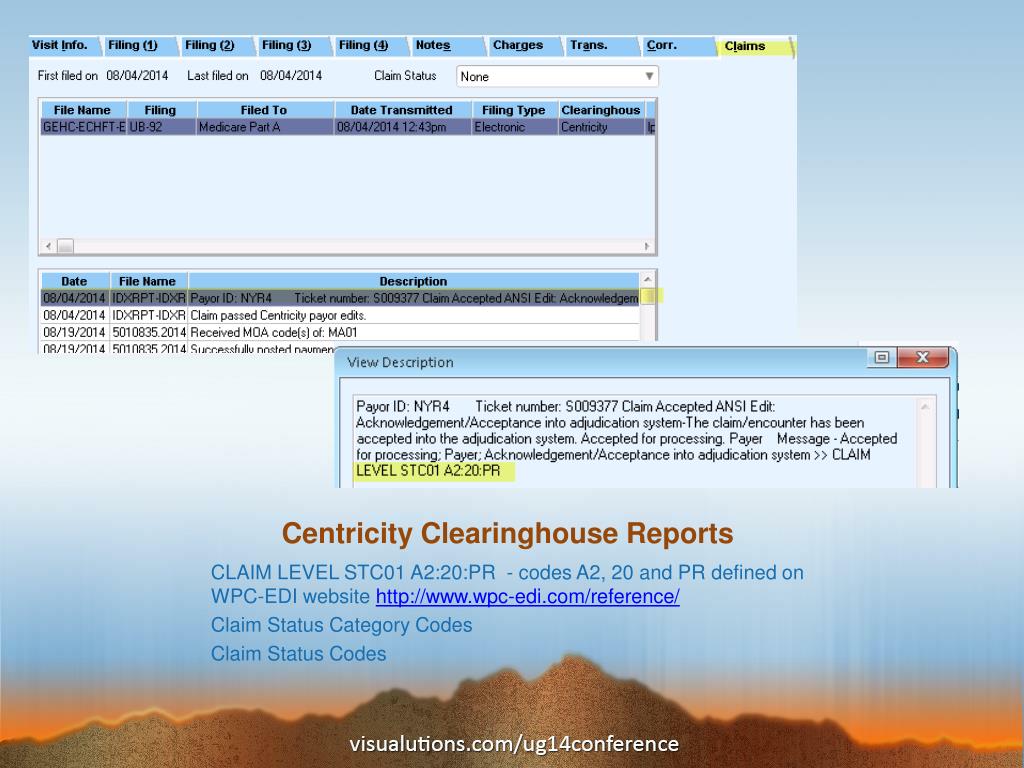Click the Claim Status Category Codes text

(342, 625)
